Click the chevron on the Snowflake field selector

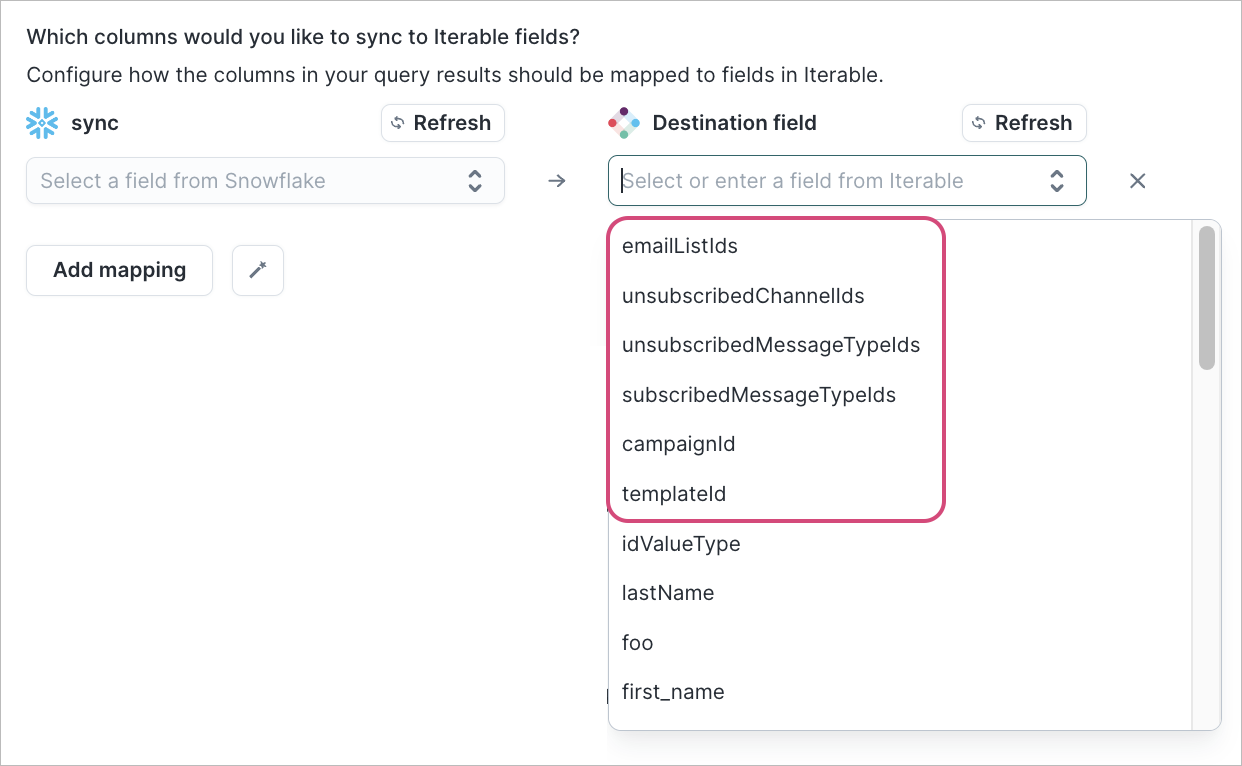(x=475, y=181)
